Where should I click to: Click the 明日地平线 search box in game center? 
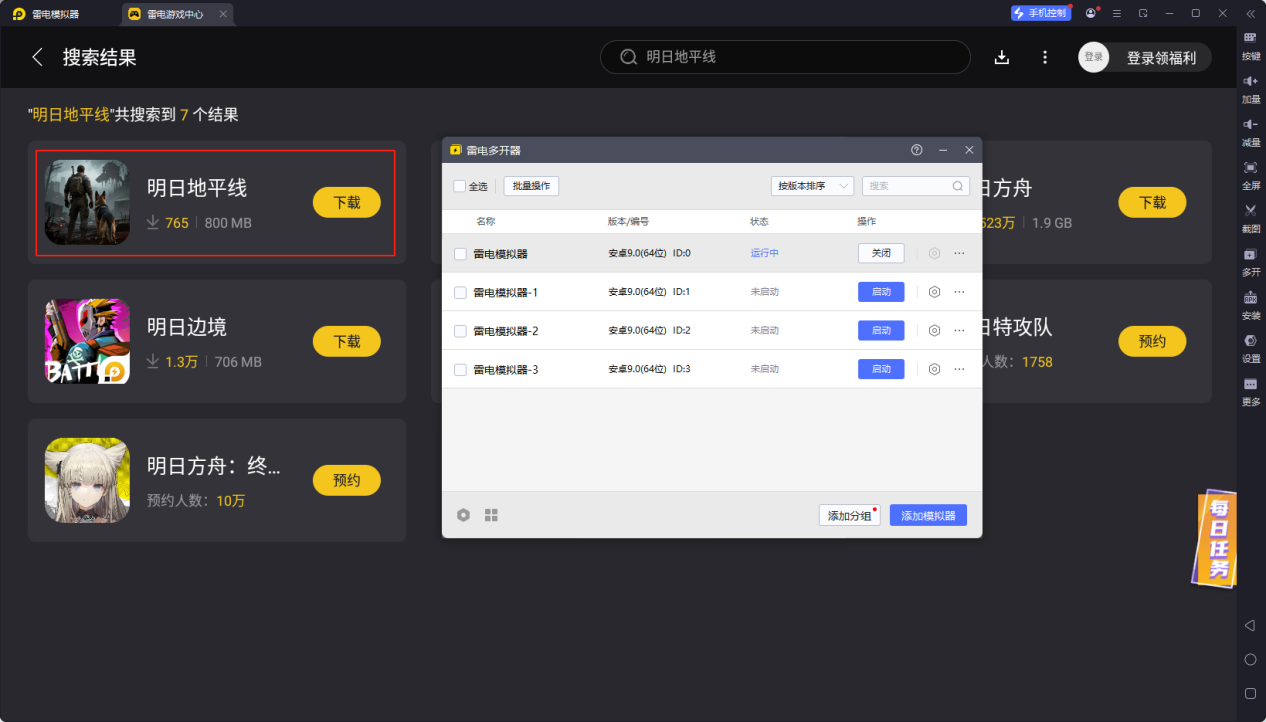pyautogui.click(x=785, y=57)
